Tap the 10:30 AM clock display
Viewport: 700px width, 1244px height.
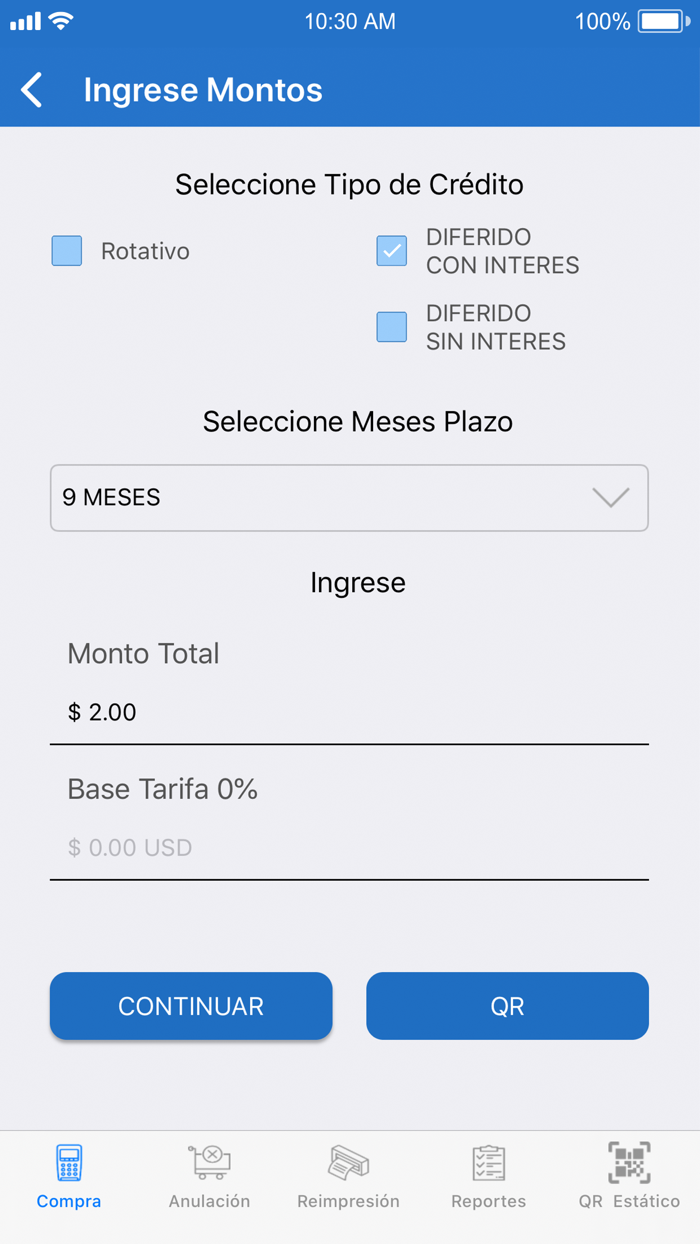coord(349,20)
